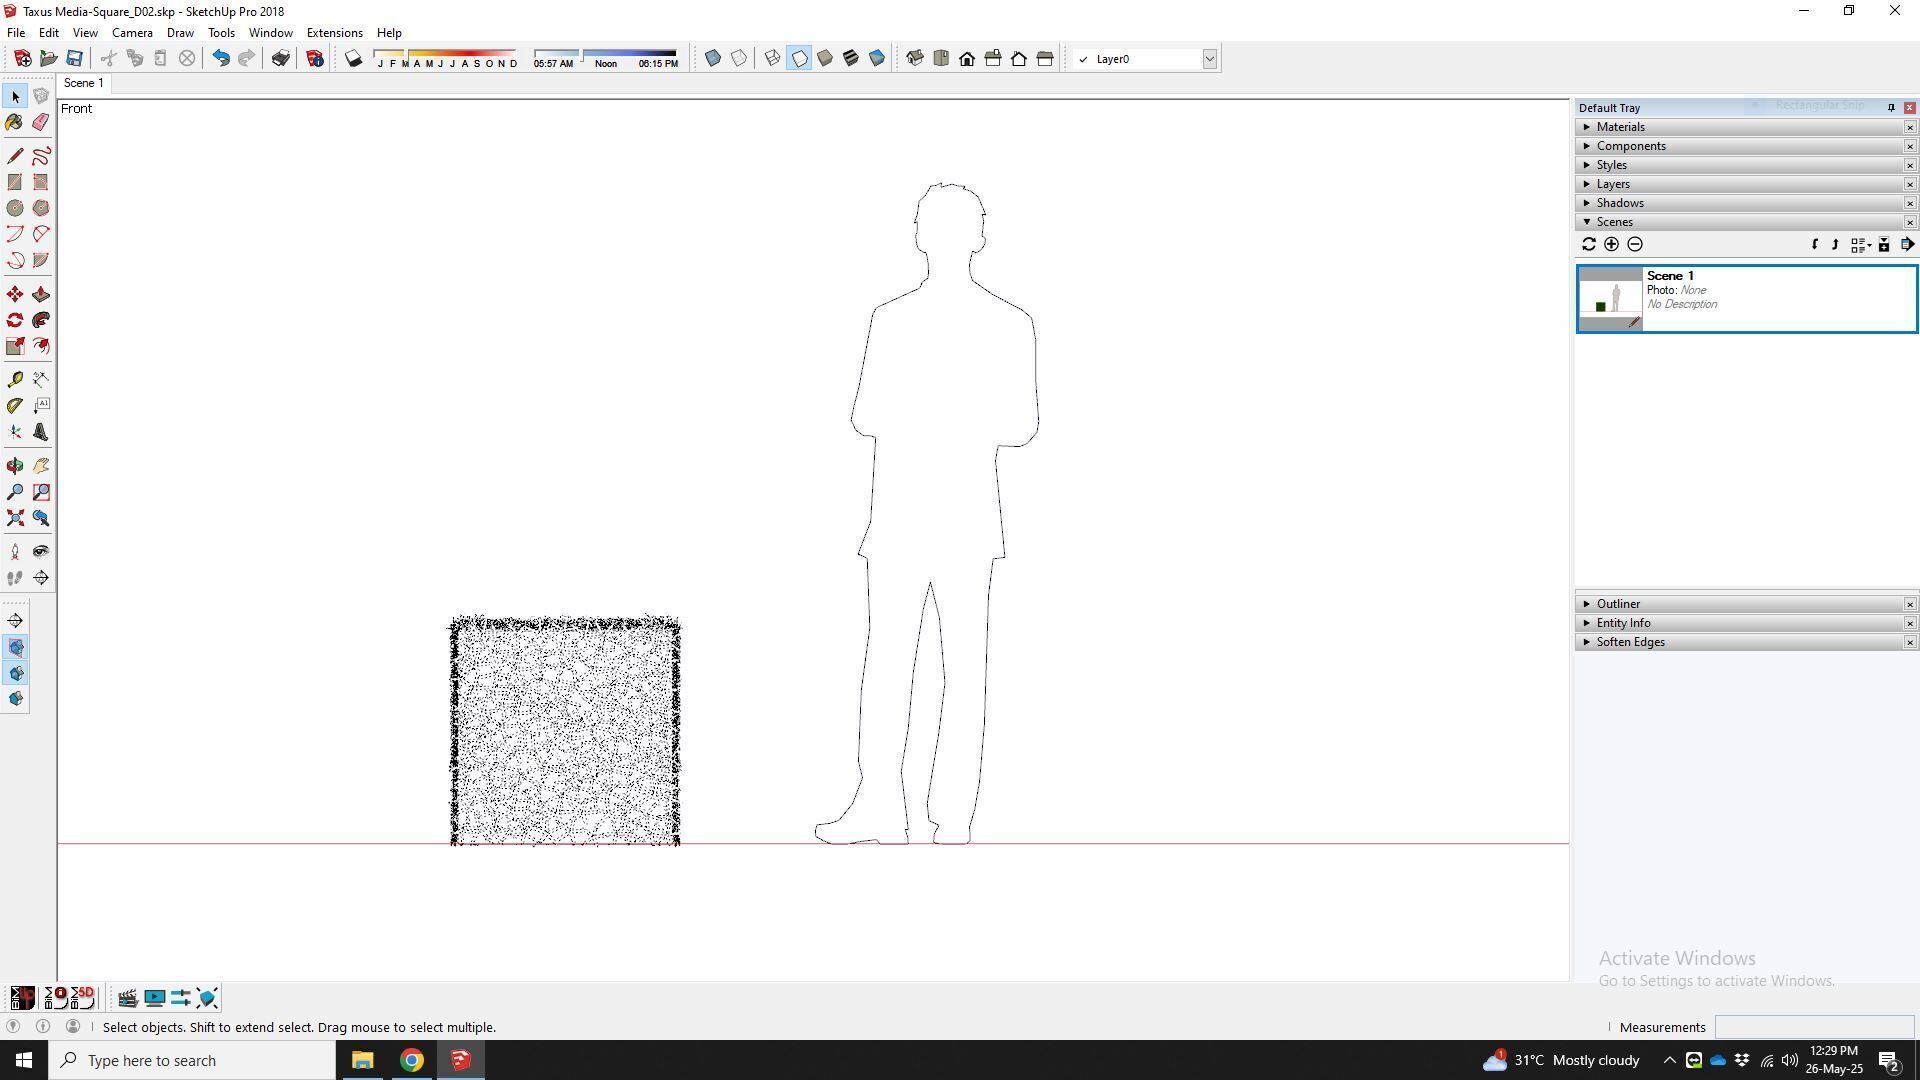Toggle Show/Hide Shadows button

pyautogui.click(x=353, y=59)
